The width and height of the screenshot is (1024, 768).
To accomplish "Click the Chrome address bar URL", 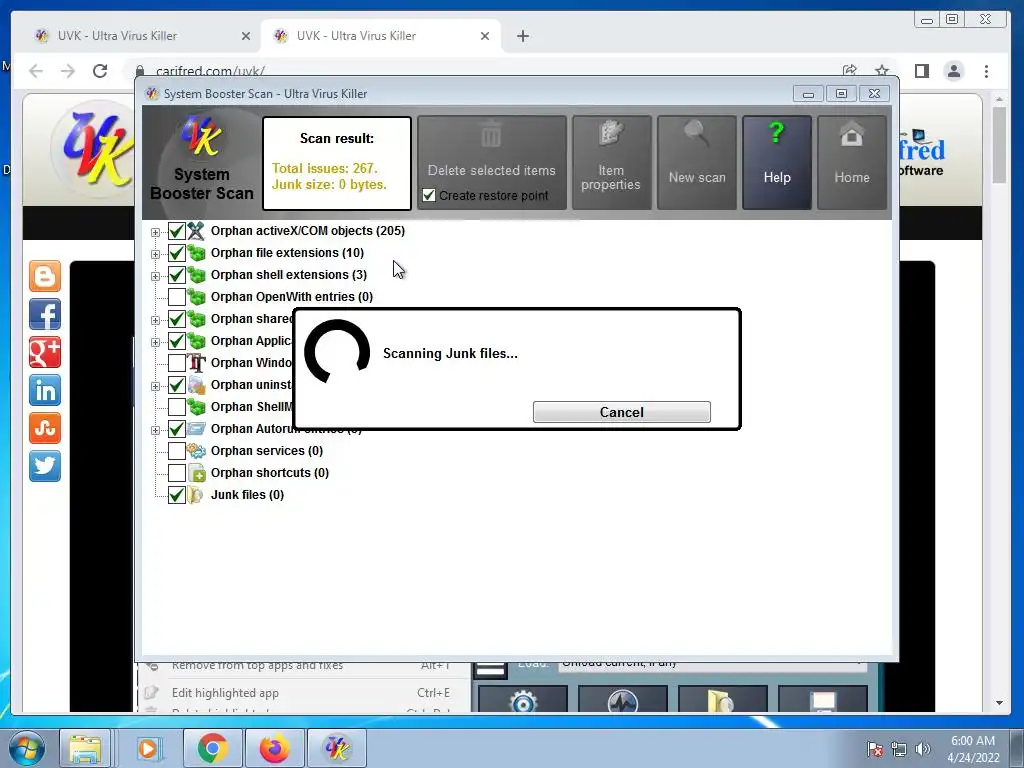I will (210, 71).
